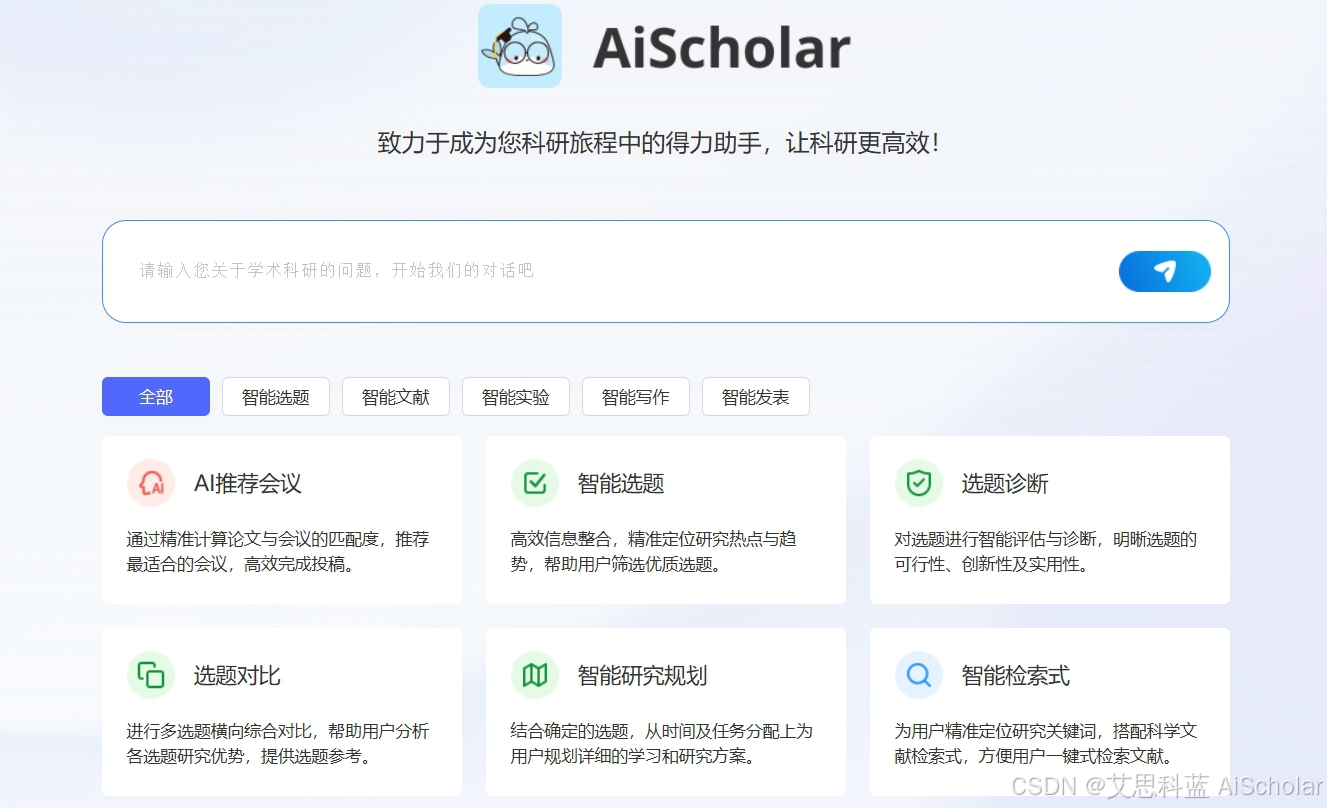1327x808 pixels.
Task: Click the 智能选题 checkmark icon
Action: click(x=535, y=484)
